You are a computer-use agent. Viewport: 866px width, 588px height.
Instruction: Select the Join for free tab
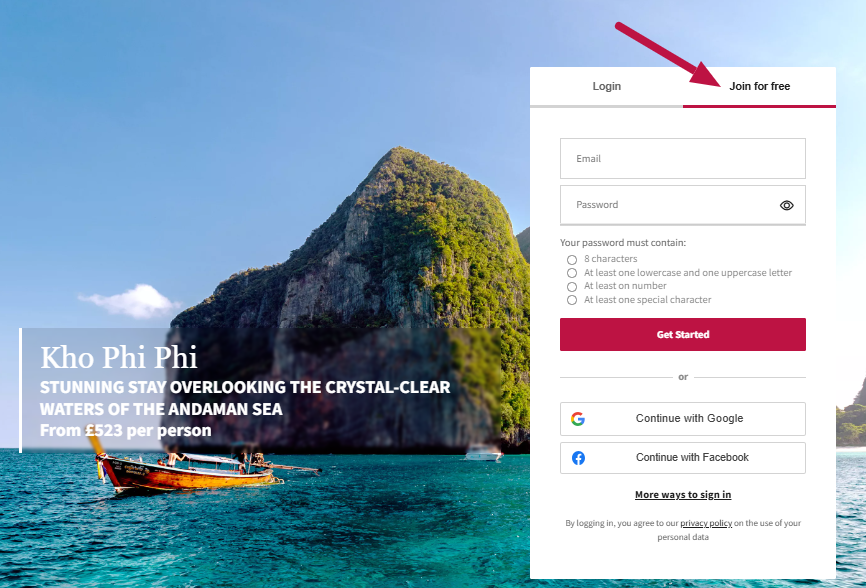click(x=759, y=87)
